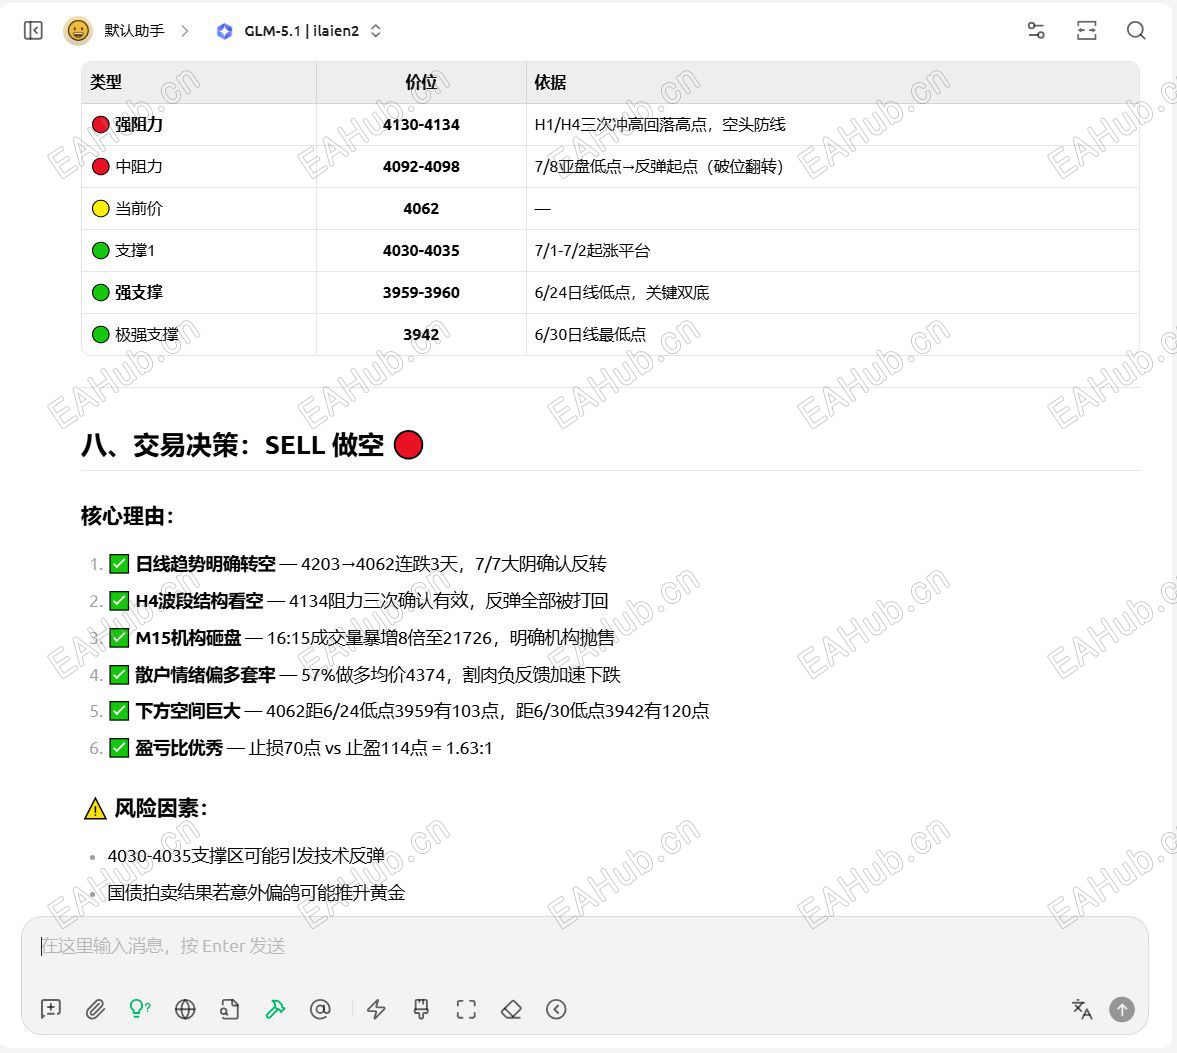Click the bullet 4030-4035支撑区可能引发技术反弹

[x=246, y=855]
